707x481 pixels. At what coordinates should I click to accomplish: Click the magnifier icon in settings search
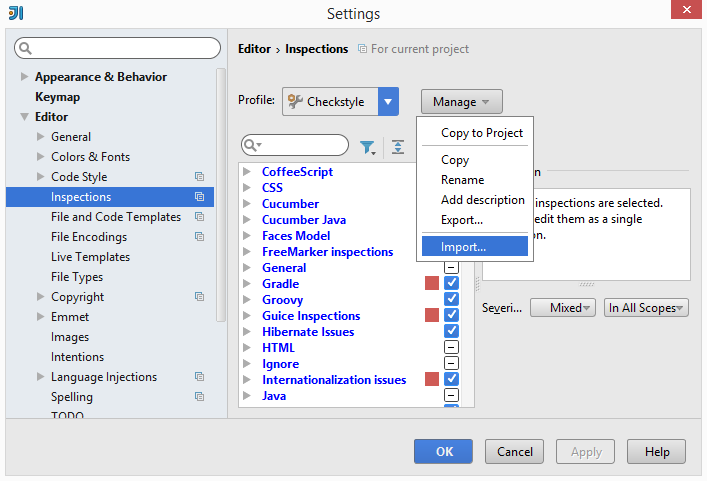25,48
